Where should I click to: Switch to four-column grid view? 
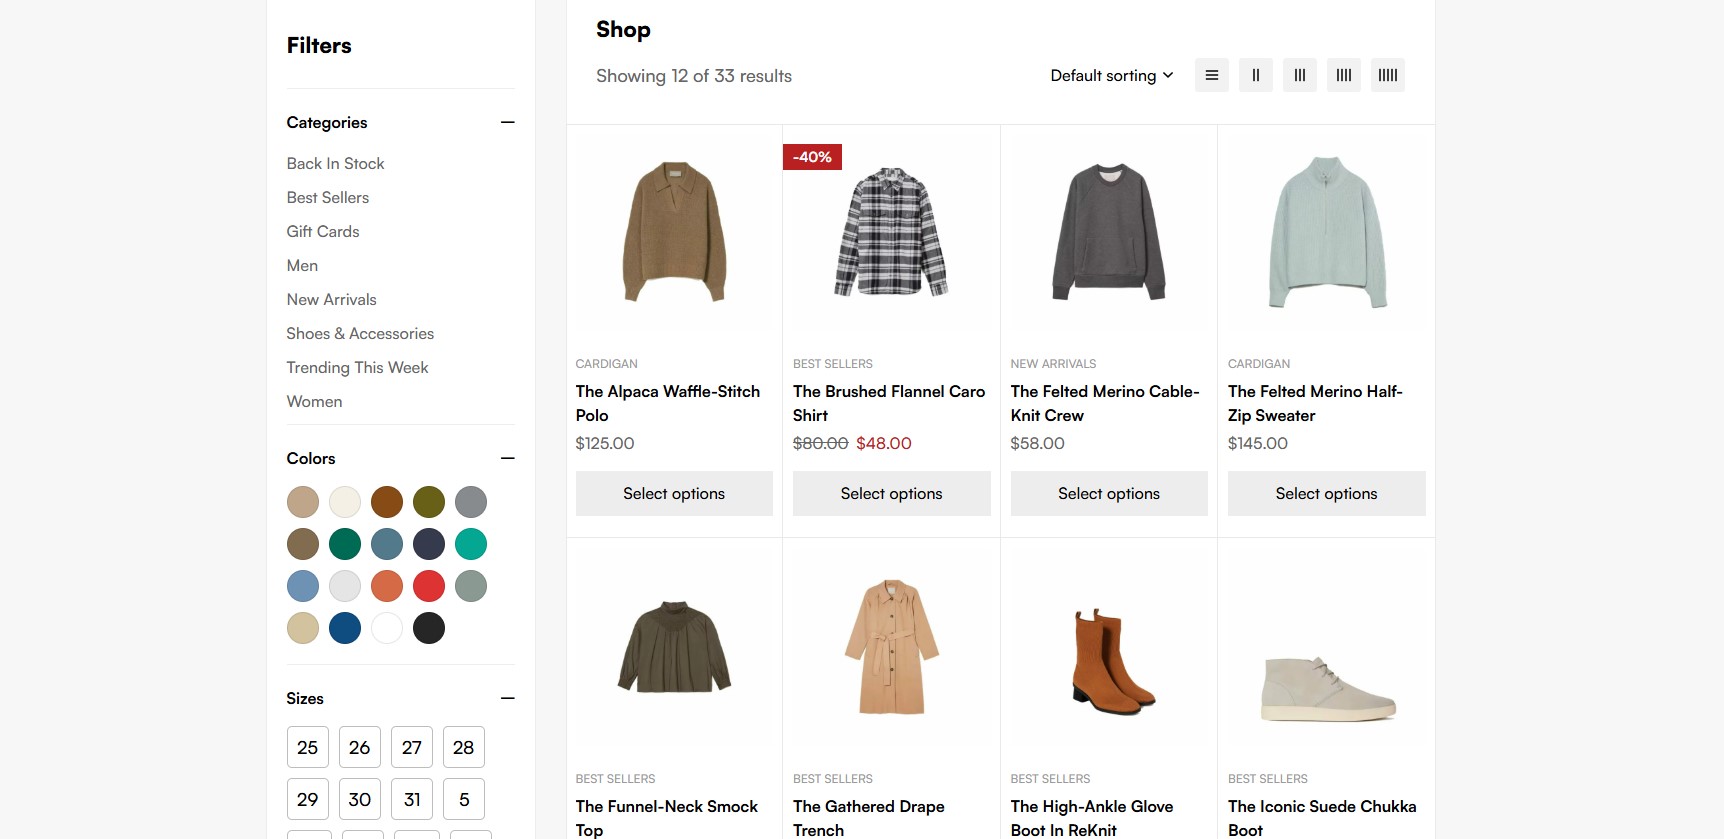coord(1344,75)
